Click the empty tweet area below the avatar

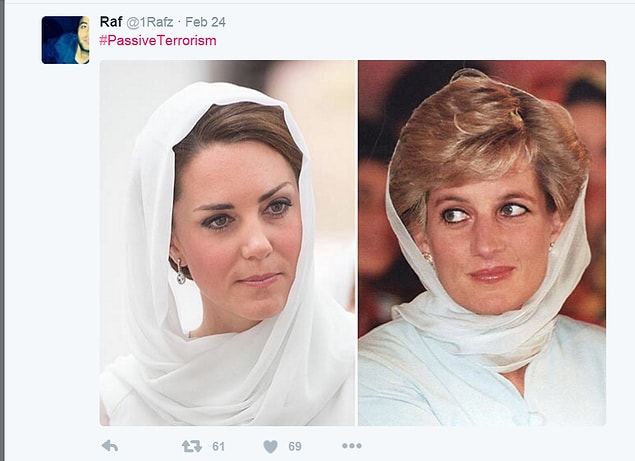click(65, 243)
